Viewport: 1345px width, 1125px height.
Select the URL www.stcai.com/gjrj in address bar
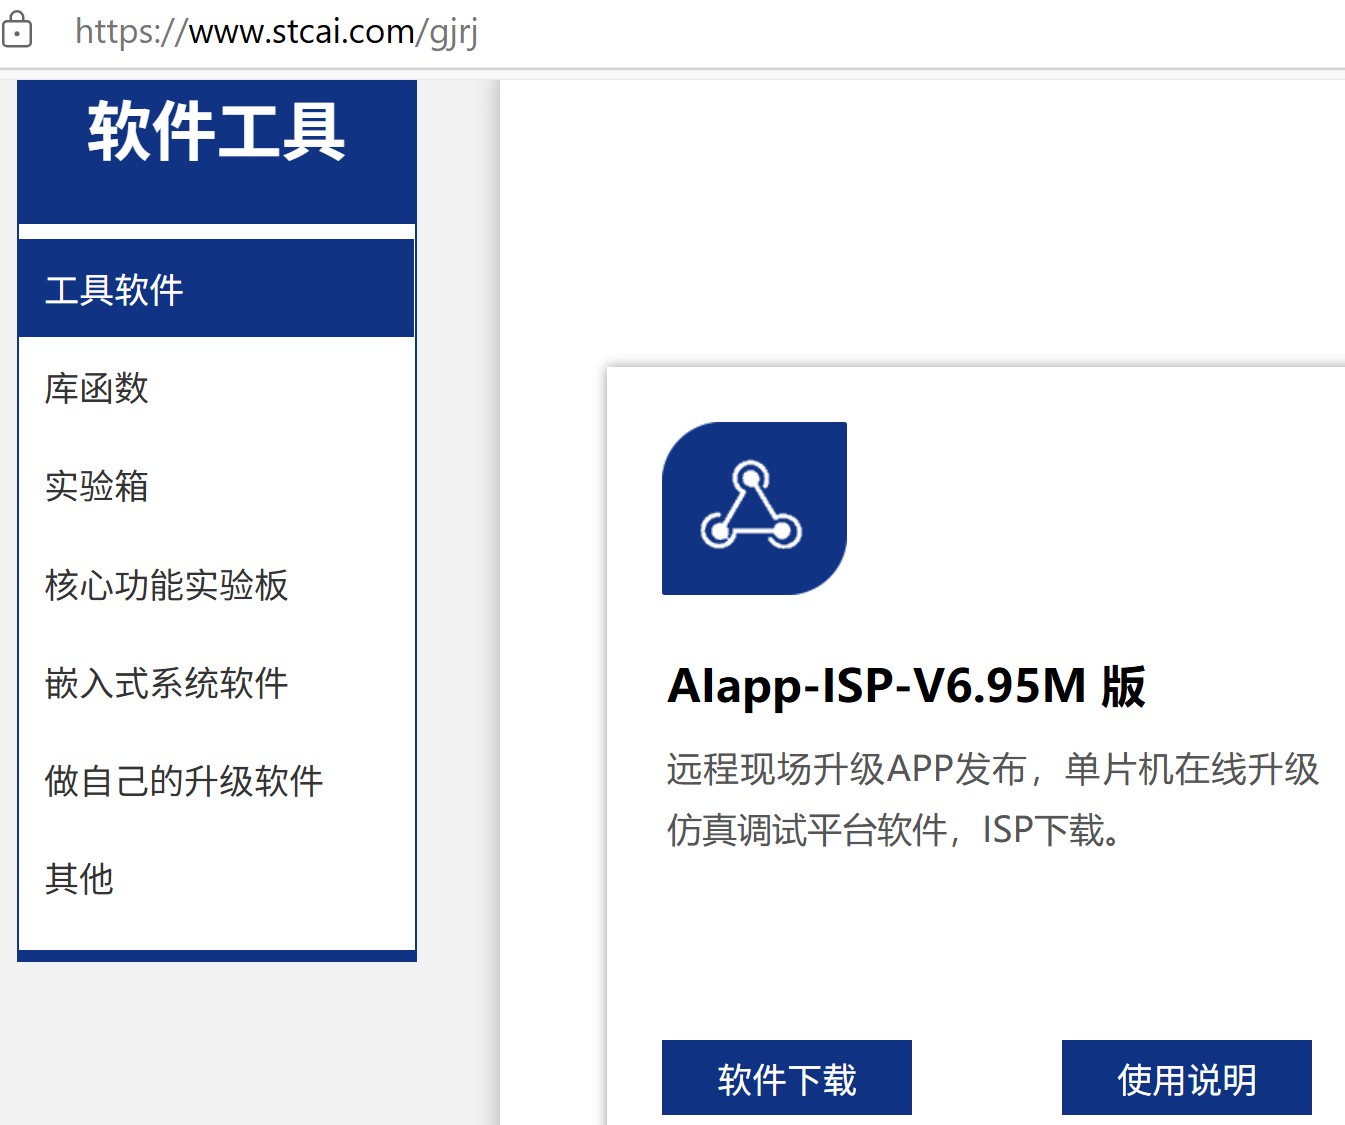[277, 32]
